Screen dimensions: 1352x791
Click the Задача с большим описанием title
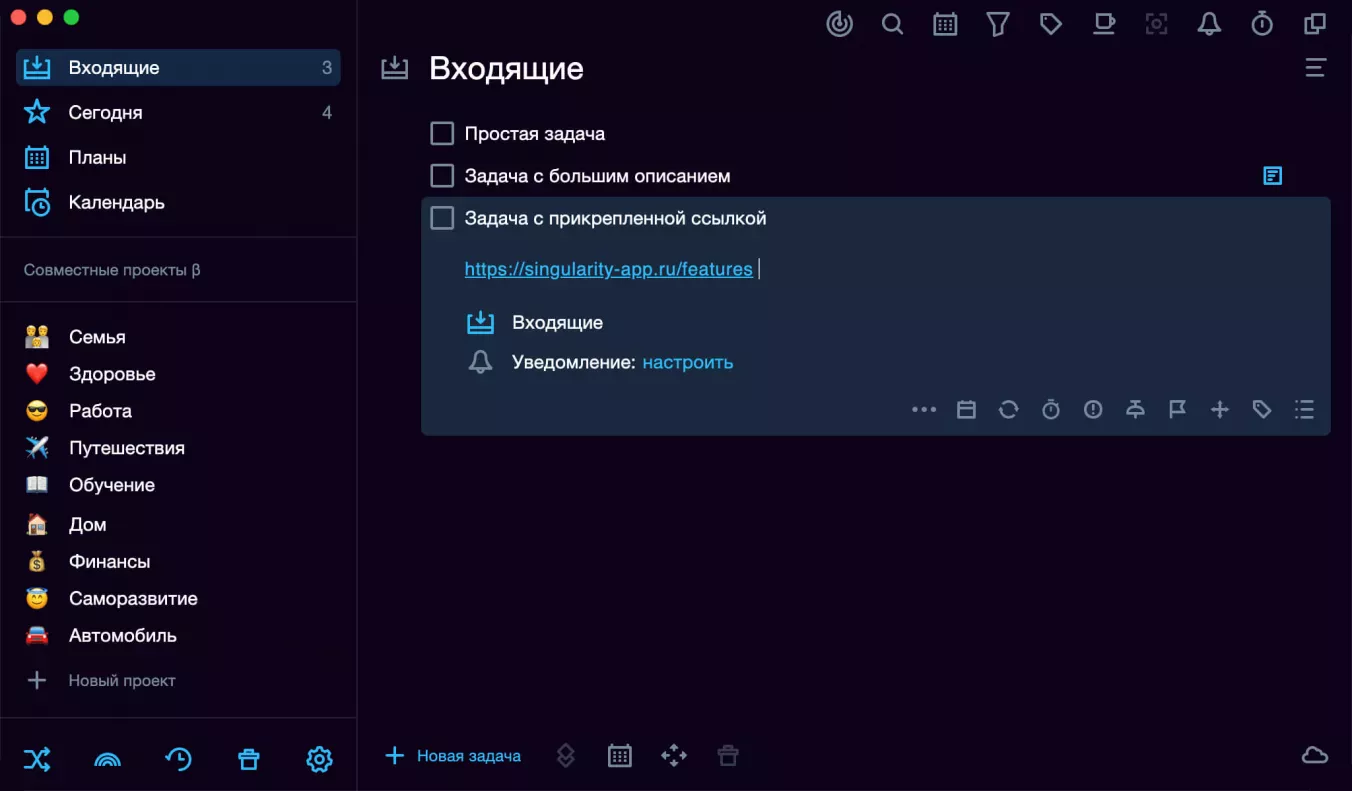598,176
